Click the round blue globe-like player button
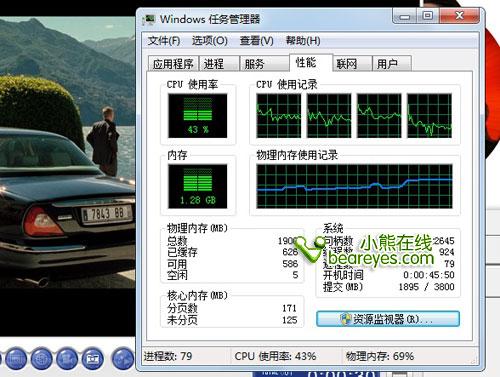 coord(41,359)
